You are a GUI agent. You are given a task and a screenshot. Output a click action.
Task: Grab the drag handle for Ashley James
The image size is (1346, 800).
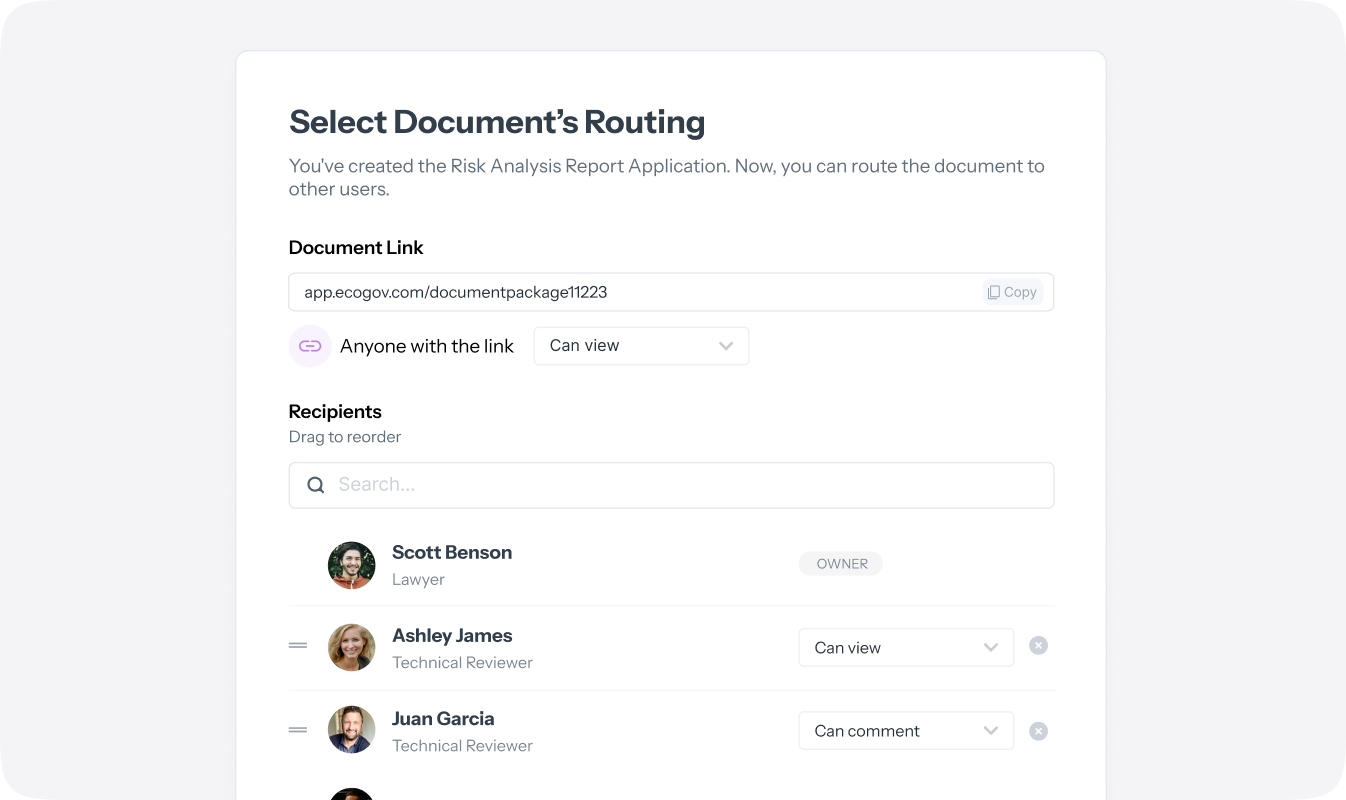pyautogui.click(x=298, y=646)
